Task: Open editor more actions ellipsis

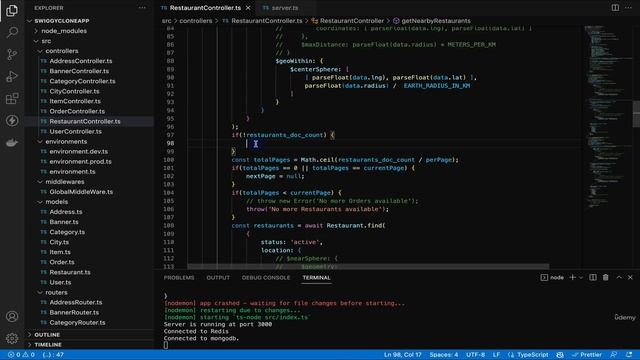Action: pyautogui.click(x=628, y=8)
